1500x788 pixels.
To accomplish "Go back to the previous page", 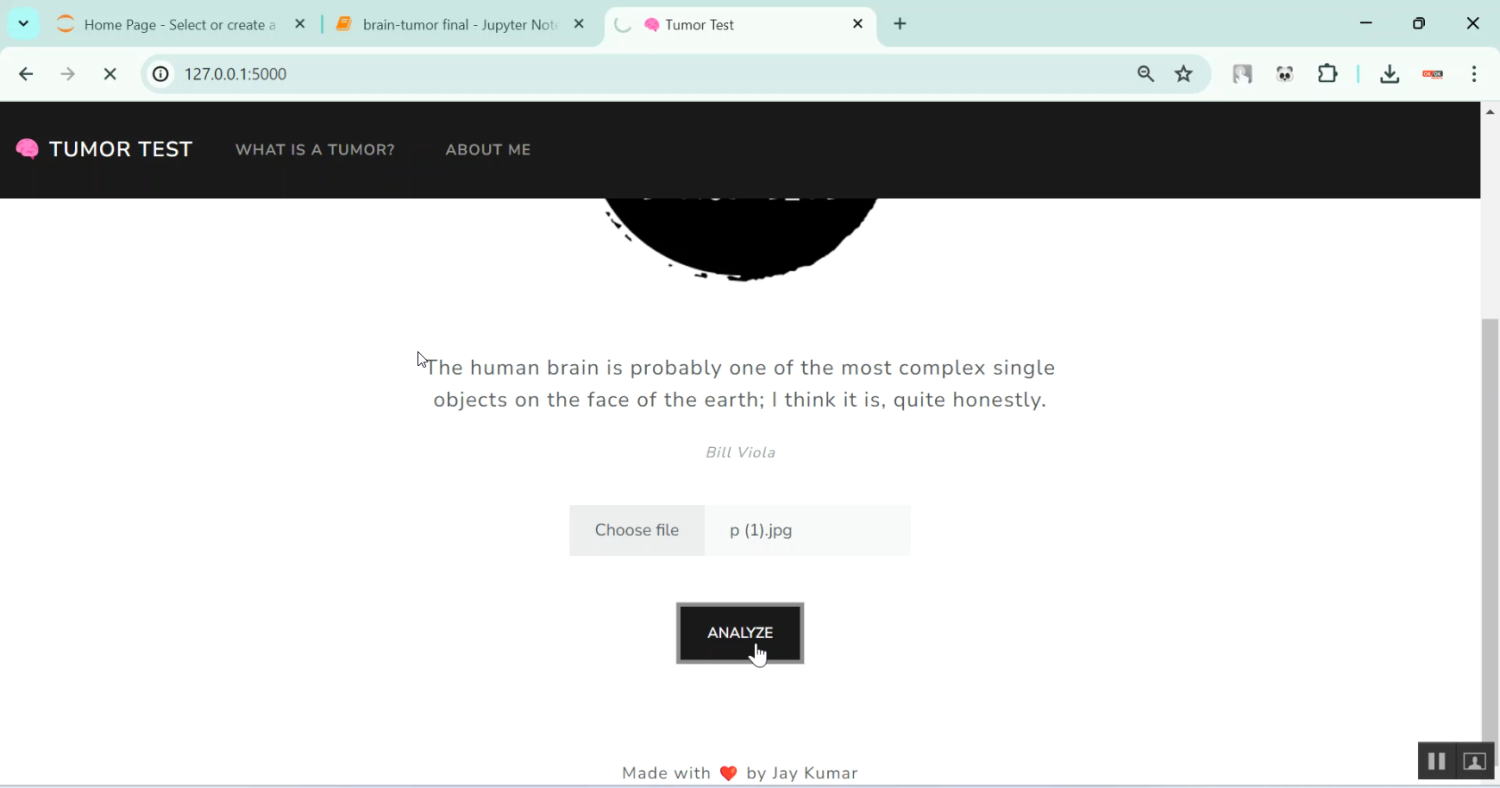I will click(26, 74).
